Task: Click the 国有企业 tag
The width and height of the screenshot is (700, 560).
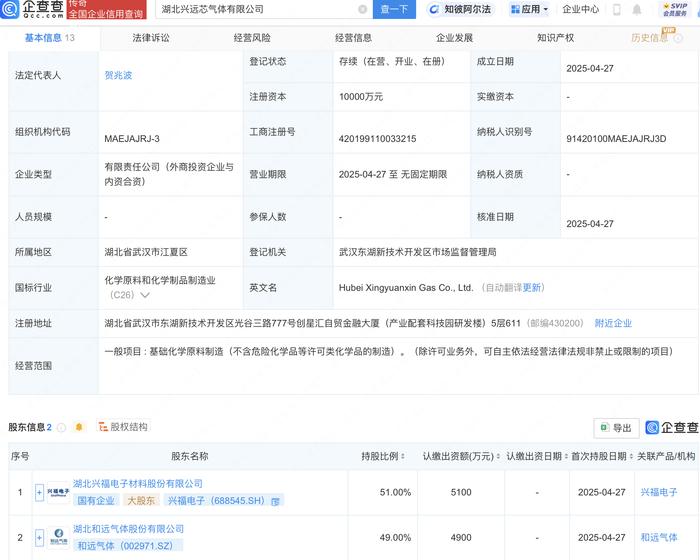Action: click(96, 501)
